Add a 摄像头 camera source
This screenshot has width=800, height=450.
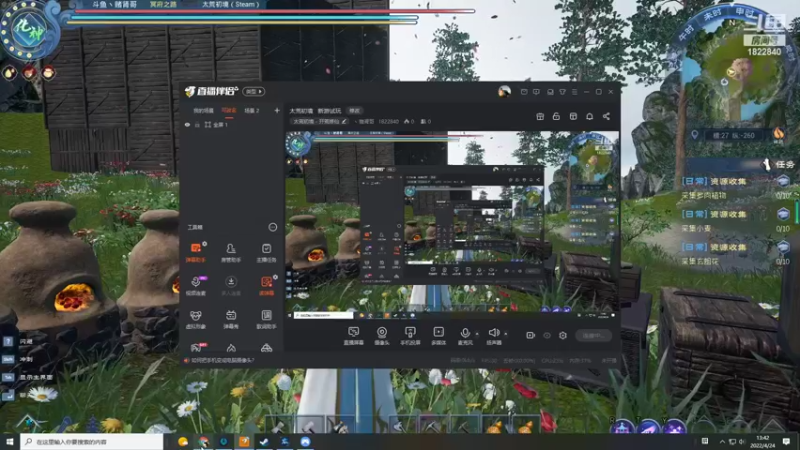point(382,336)
